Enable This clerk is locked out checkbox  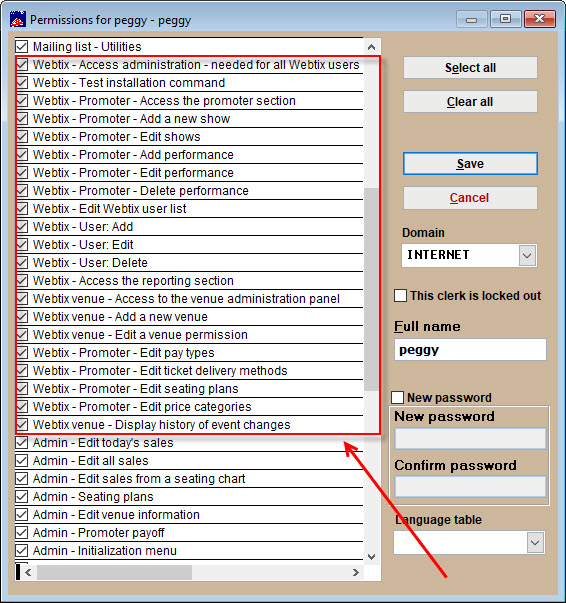tap(400, 296)
